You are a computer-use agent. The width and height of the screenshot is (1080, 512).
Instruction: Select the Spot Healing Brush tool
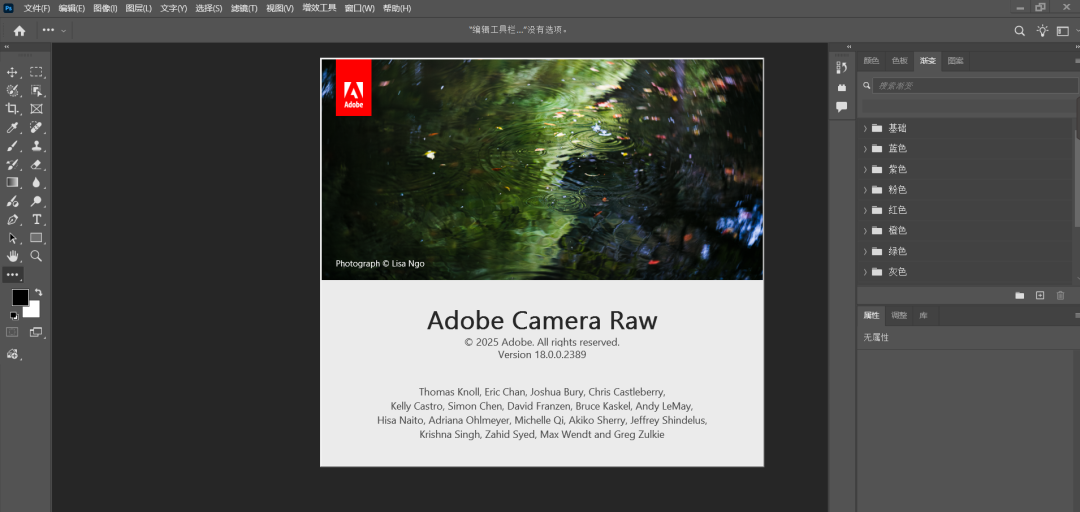coord(36,127)
